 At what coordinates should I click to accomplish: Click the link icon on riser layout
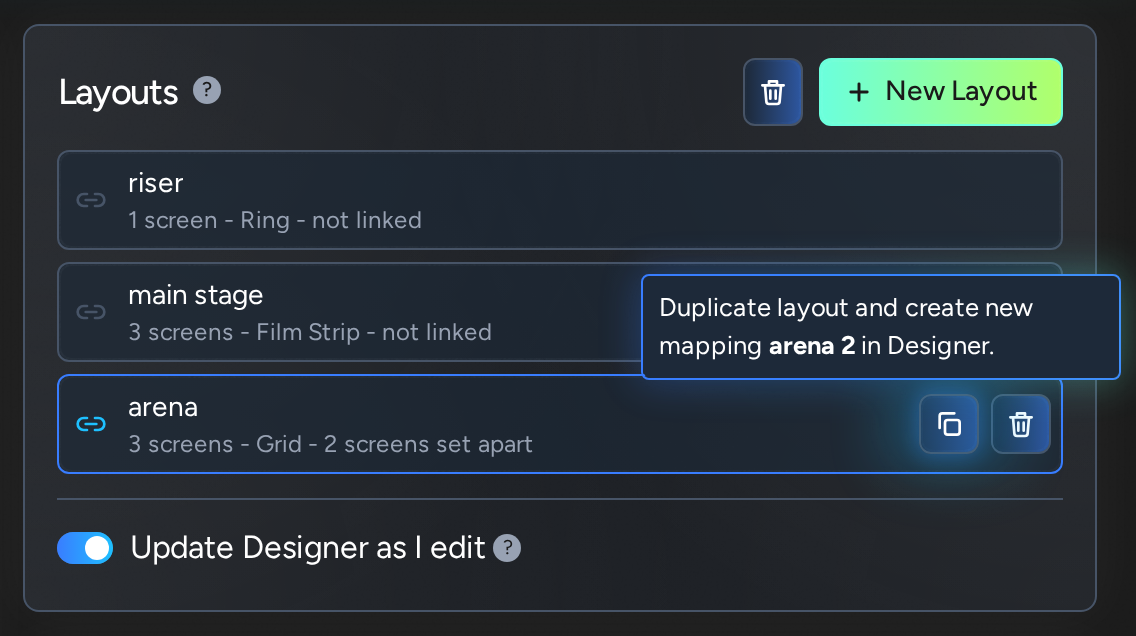pyautogui.click(x=91, y=200)
